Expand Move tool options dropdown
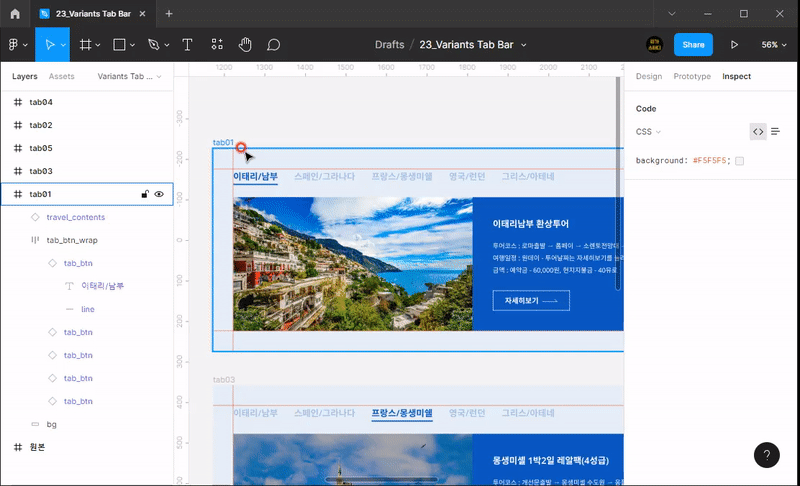The width and height of the screenshot is (800, 486). pyautogui.click(x=63, y=45)
